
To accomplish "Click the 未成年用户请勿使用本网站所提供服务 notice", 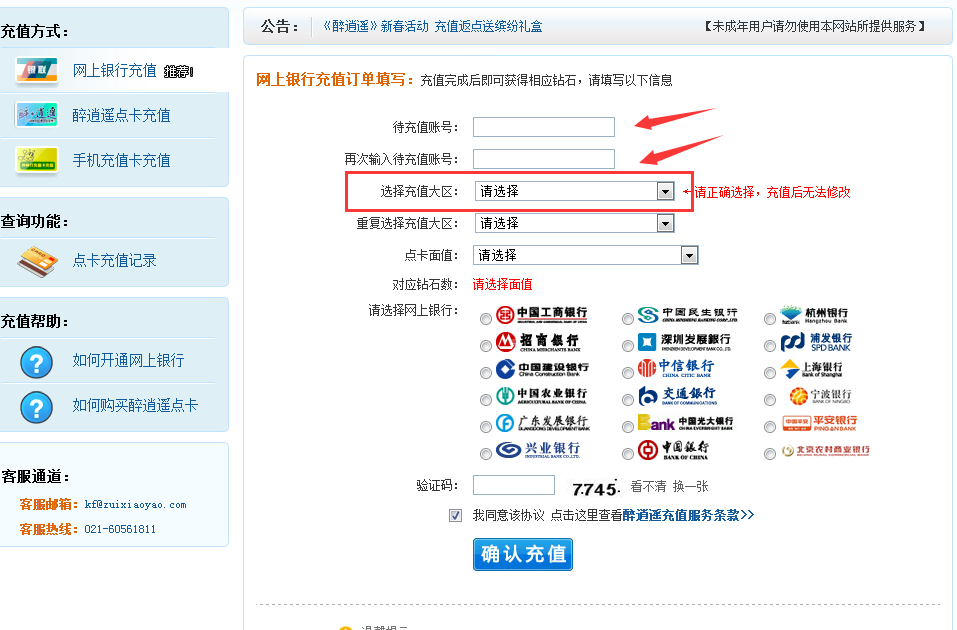I will coord(815,26).
